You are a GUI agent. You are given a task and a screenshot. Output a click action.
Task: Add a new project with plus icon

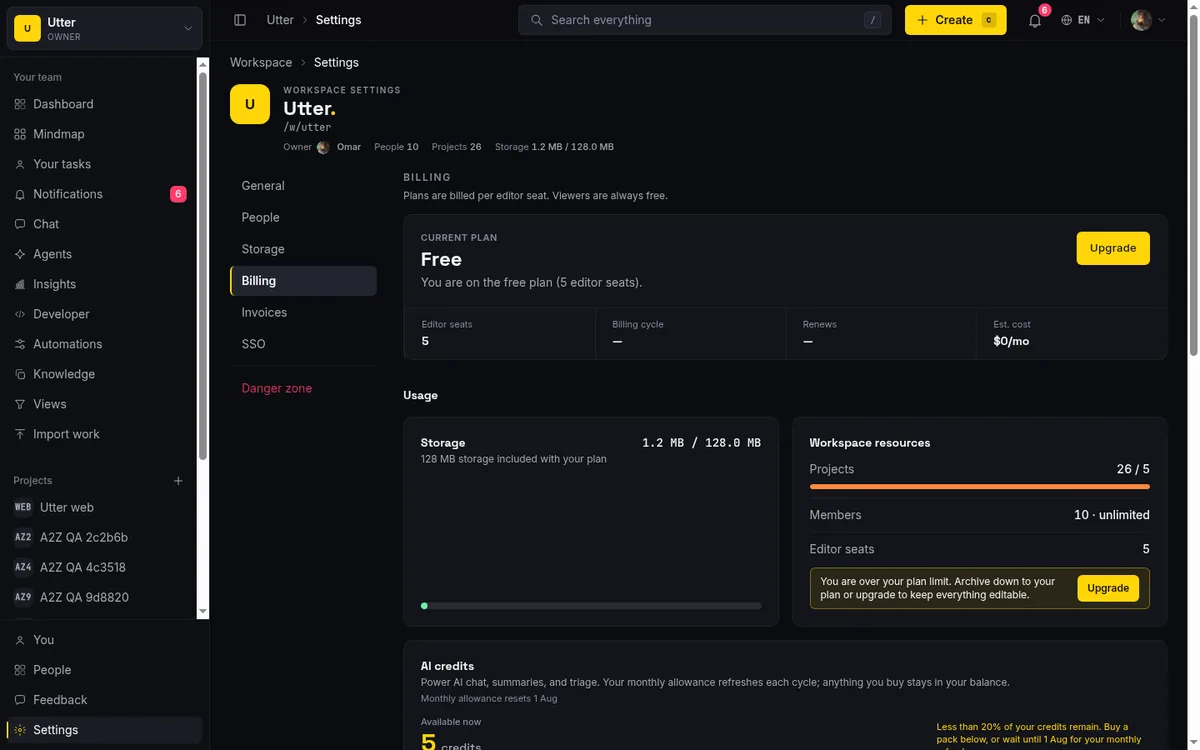[178, 481]
